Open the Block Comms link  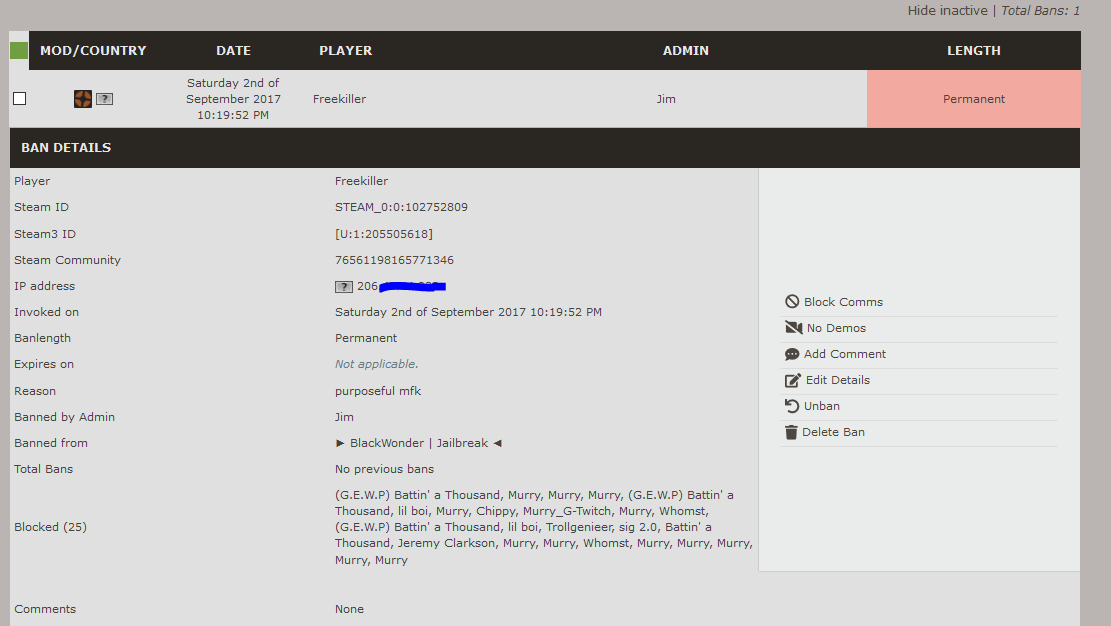[843, 302]
